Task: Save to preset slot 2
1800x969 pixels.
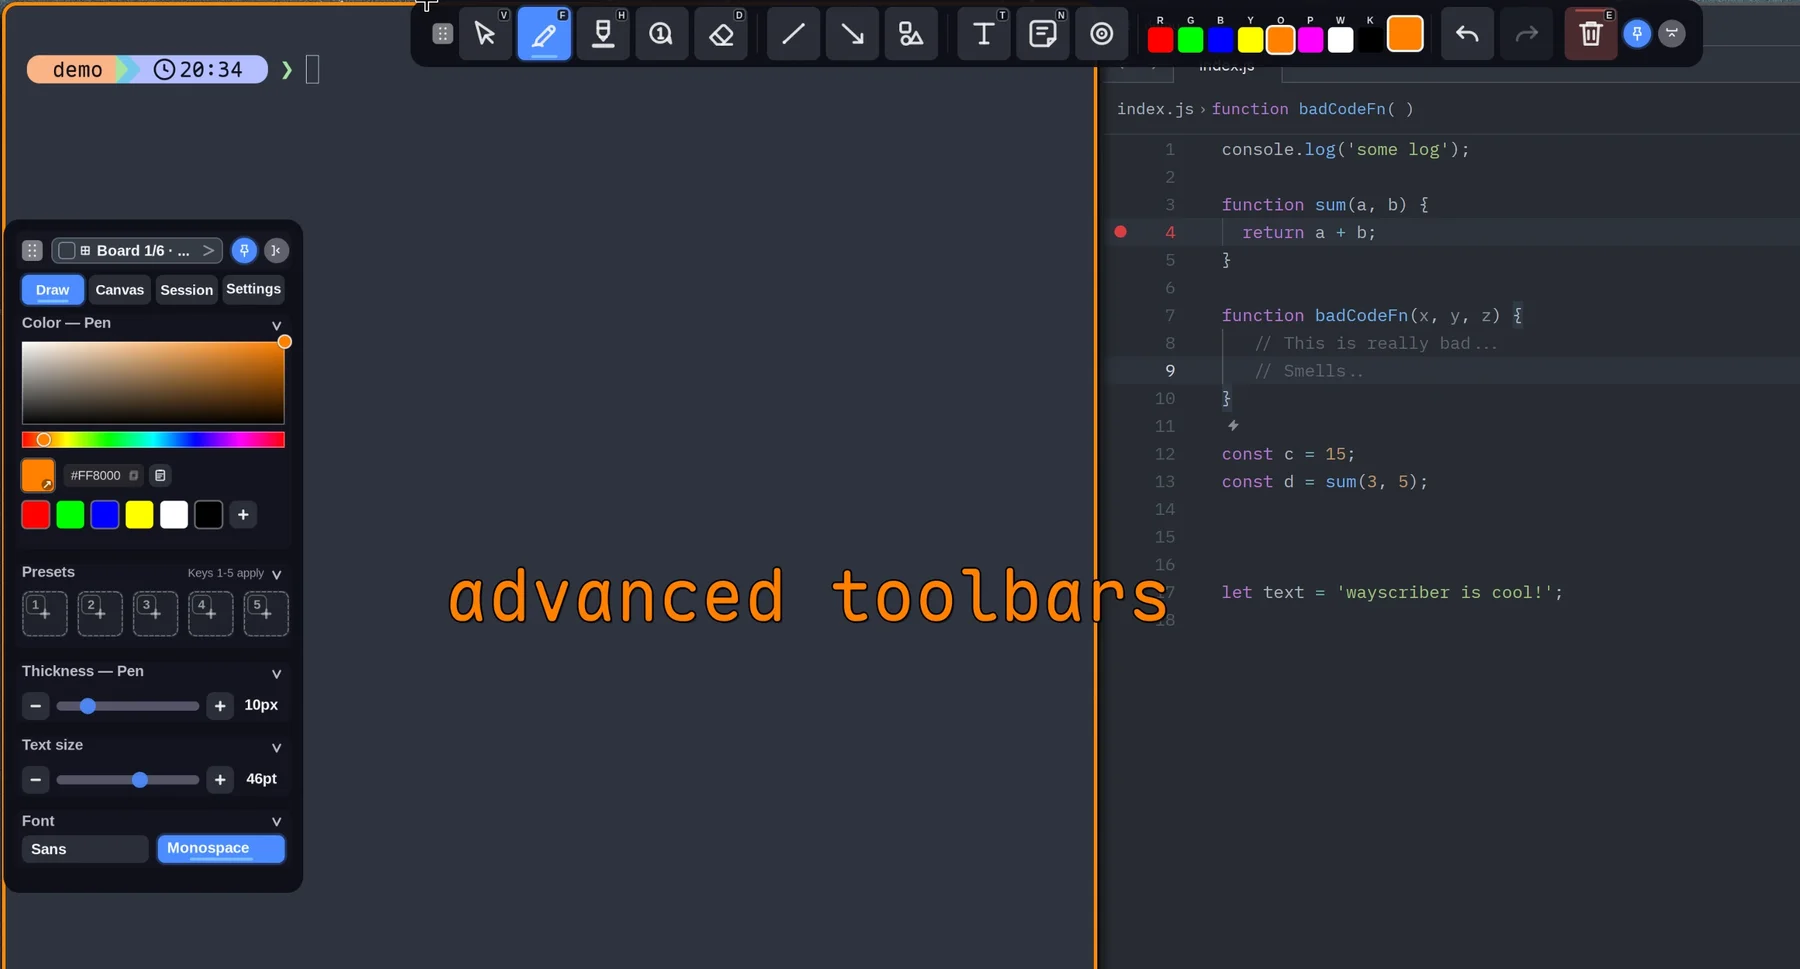Action: 100,614
